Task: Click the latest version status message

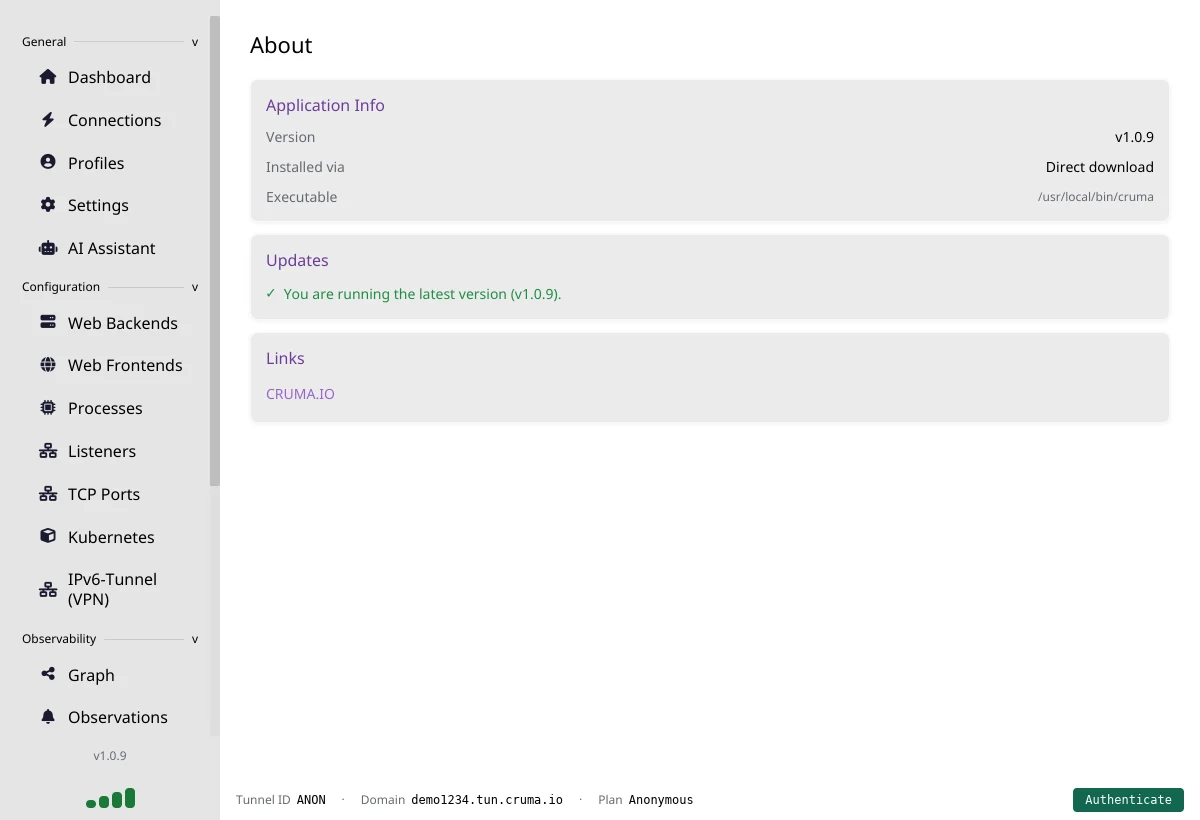Action: click(414, 294)
